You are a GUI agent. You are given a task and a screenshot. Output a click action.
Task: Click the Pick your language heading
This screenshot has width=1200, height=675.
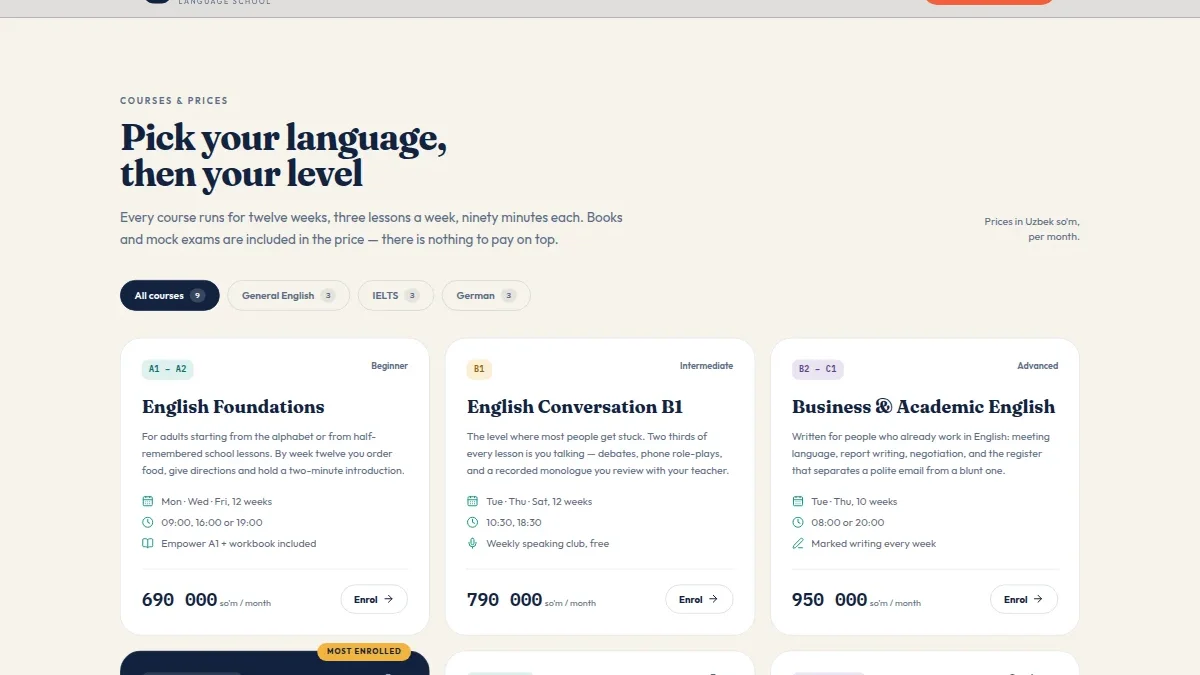click(284, 156)
